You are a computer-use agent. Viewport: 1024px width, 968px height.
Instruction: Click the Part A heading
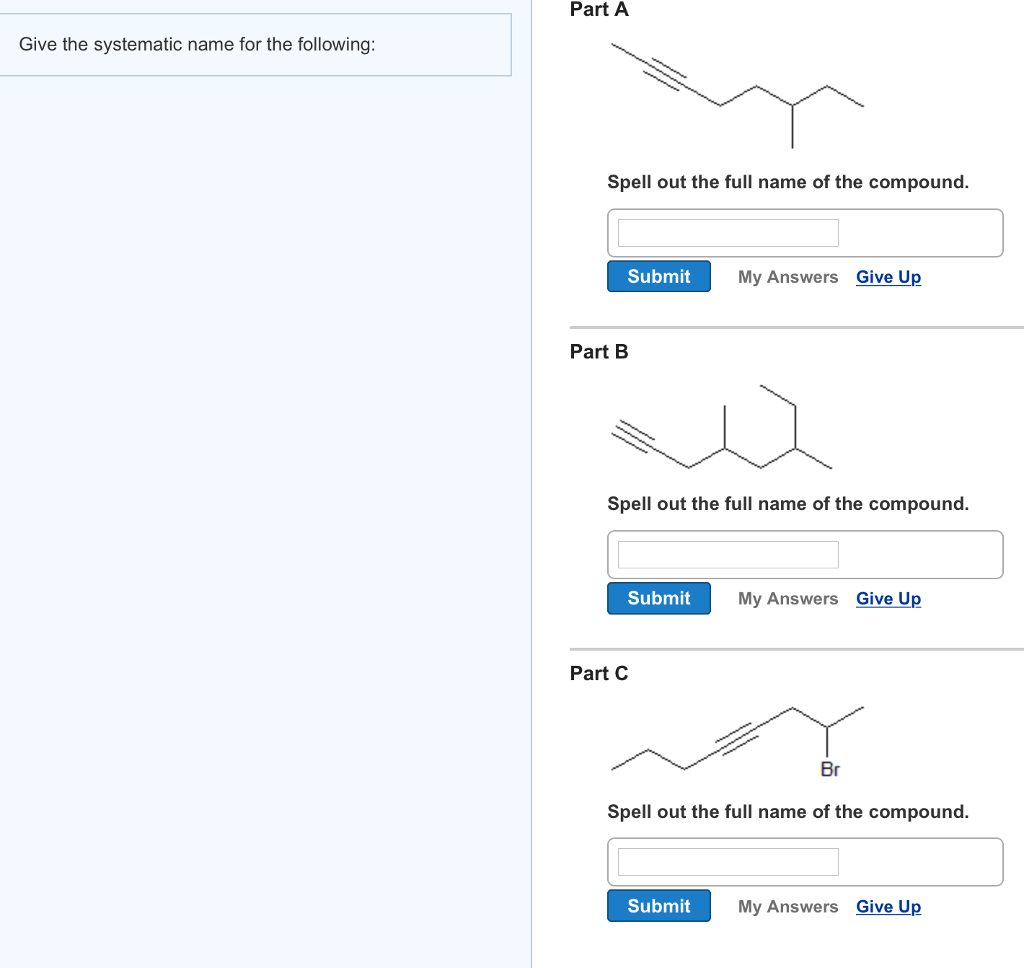pos(598,10)
